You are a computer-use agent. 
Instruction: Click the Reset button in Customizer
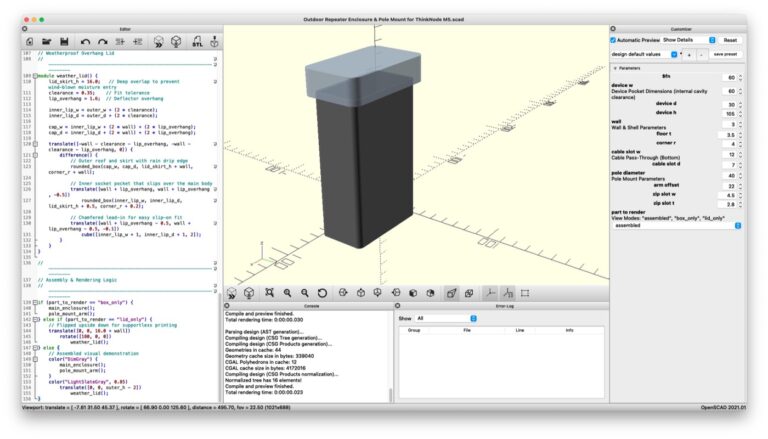(730, 40)
